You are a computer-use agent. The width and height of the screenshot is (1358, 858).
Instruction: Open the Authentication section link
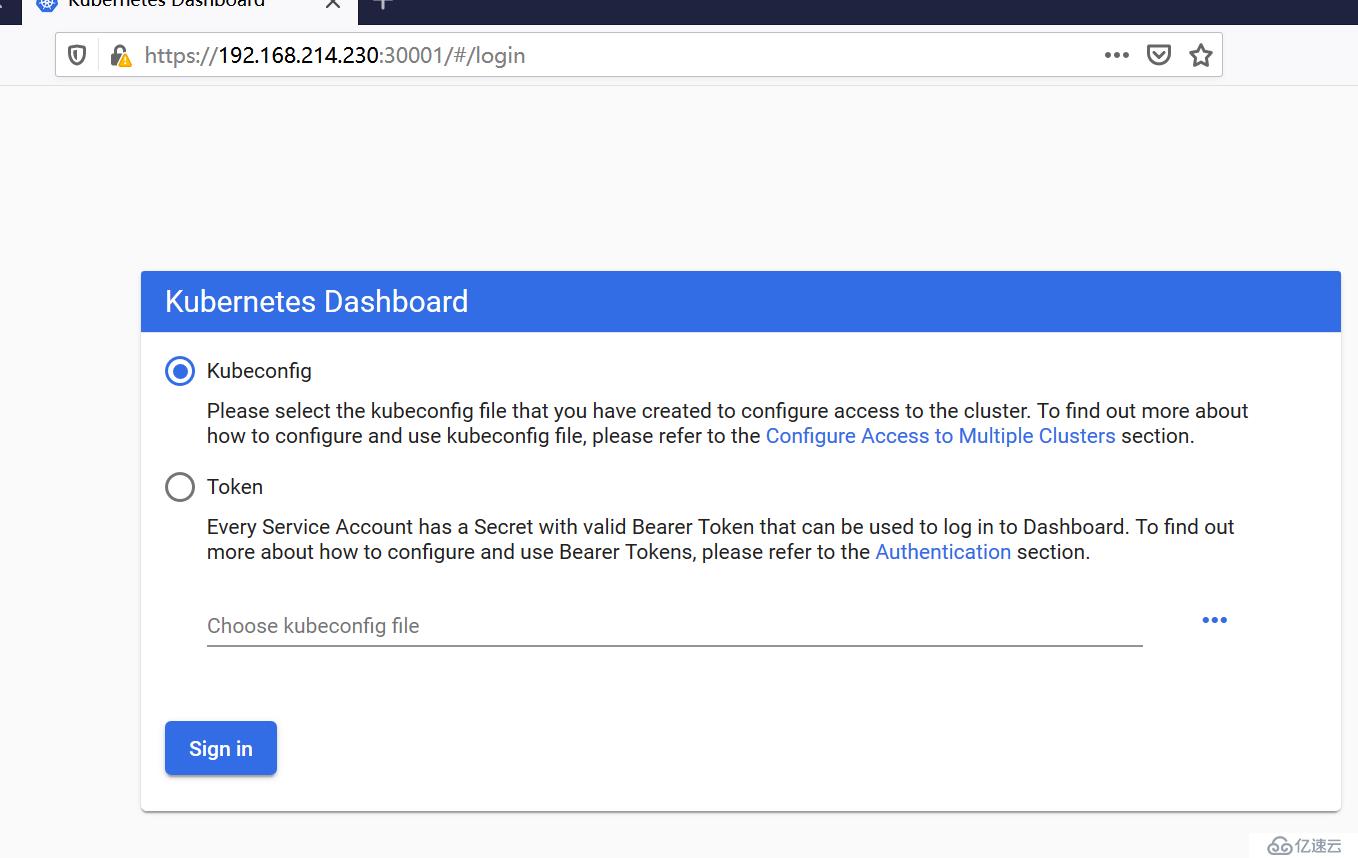coord(943,552)
